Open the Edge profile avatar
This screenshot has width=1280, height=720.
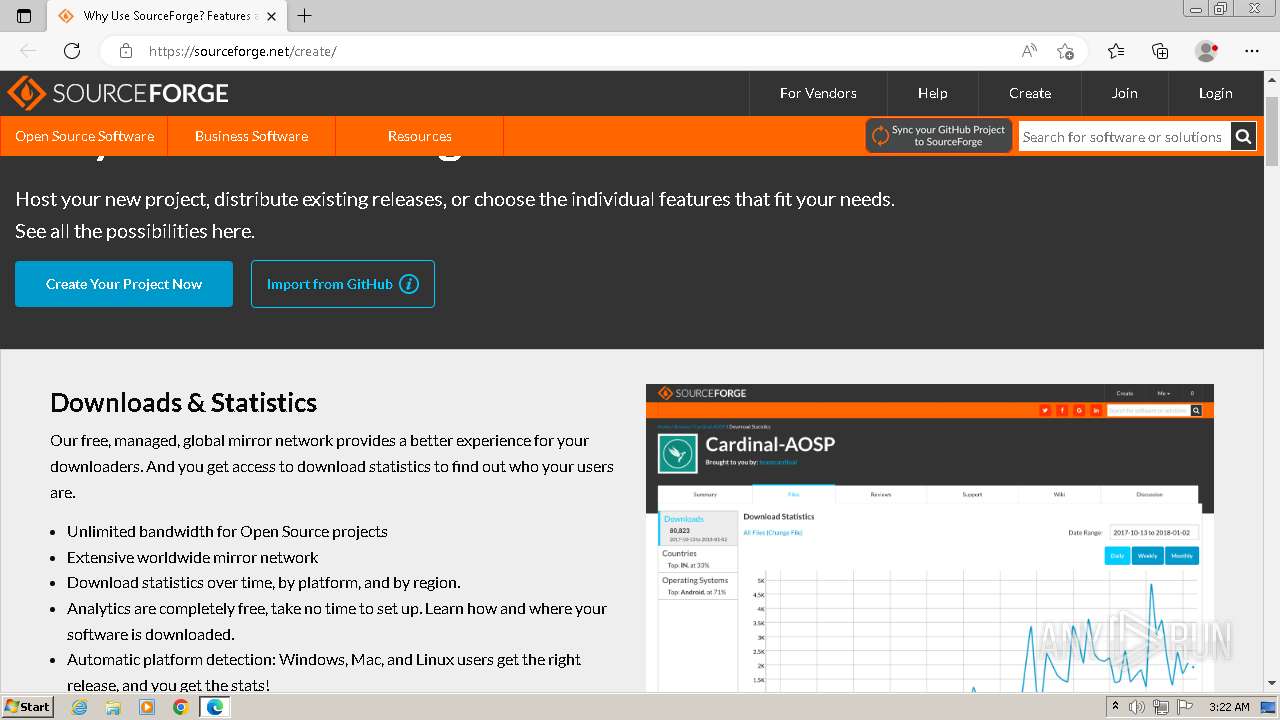coord(1206,51)
